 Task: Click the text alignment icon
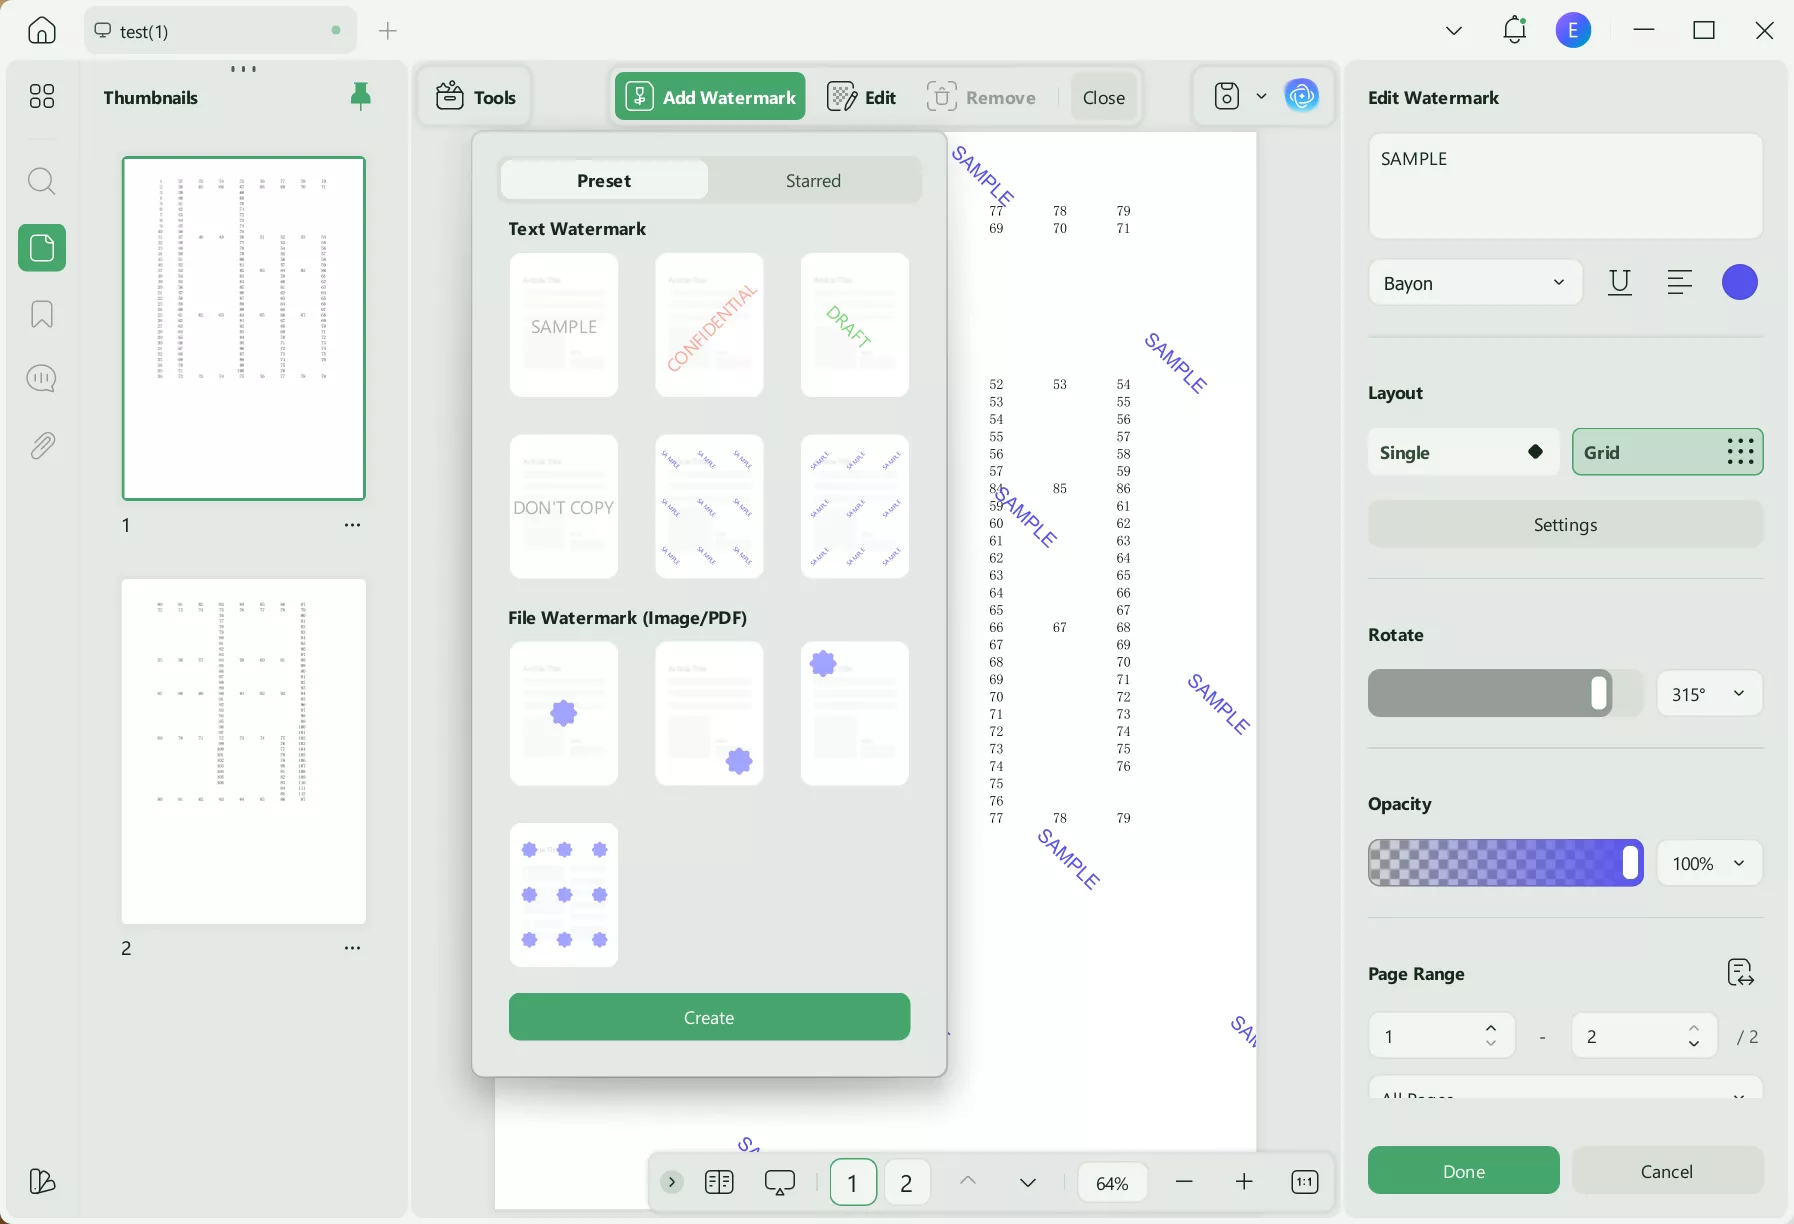click(1680, 283)
